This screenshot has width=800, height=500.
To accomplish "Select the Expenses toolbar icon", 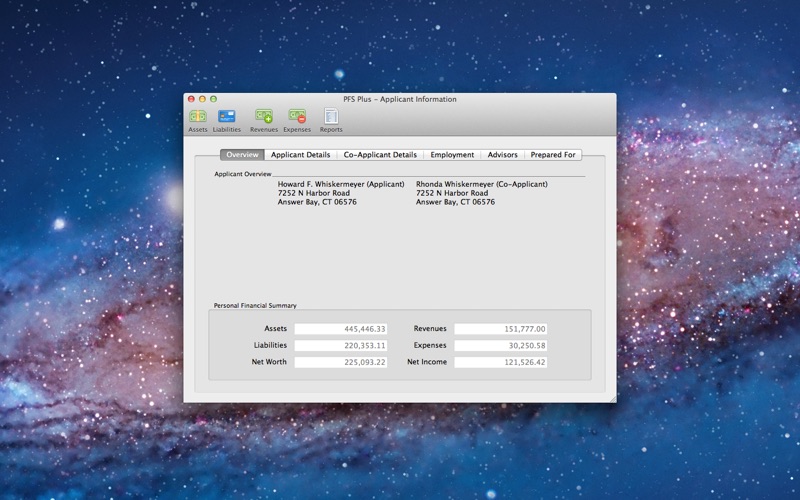I will pos(297,117).
